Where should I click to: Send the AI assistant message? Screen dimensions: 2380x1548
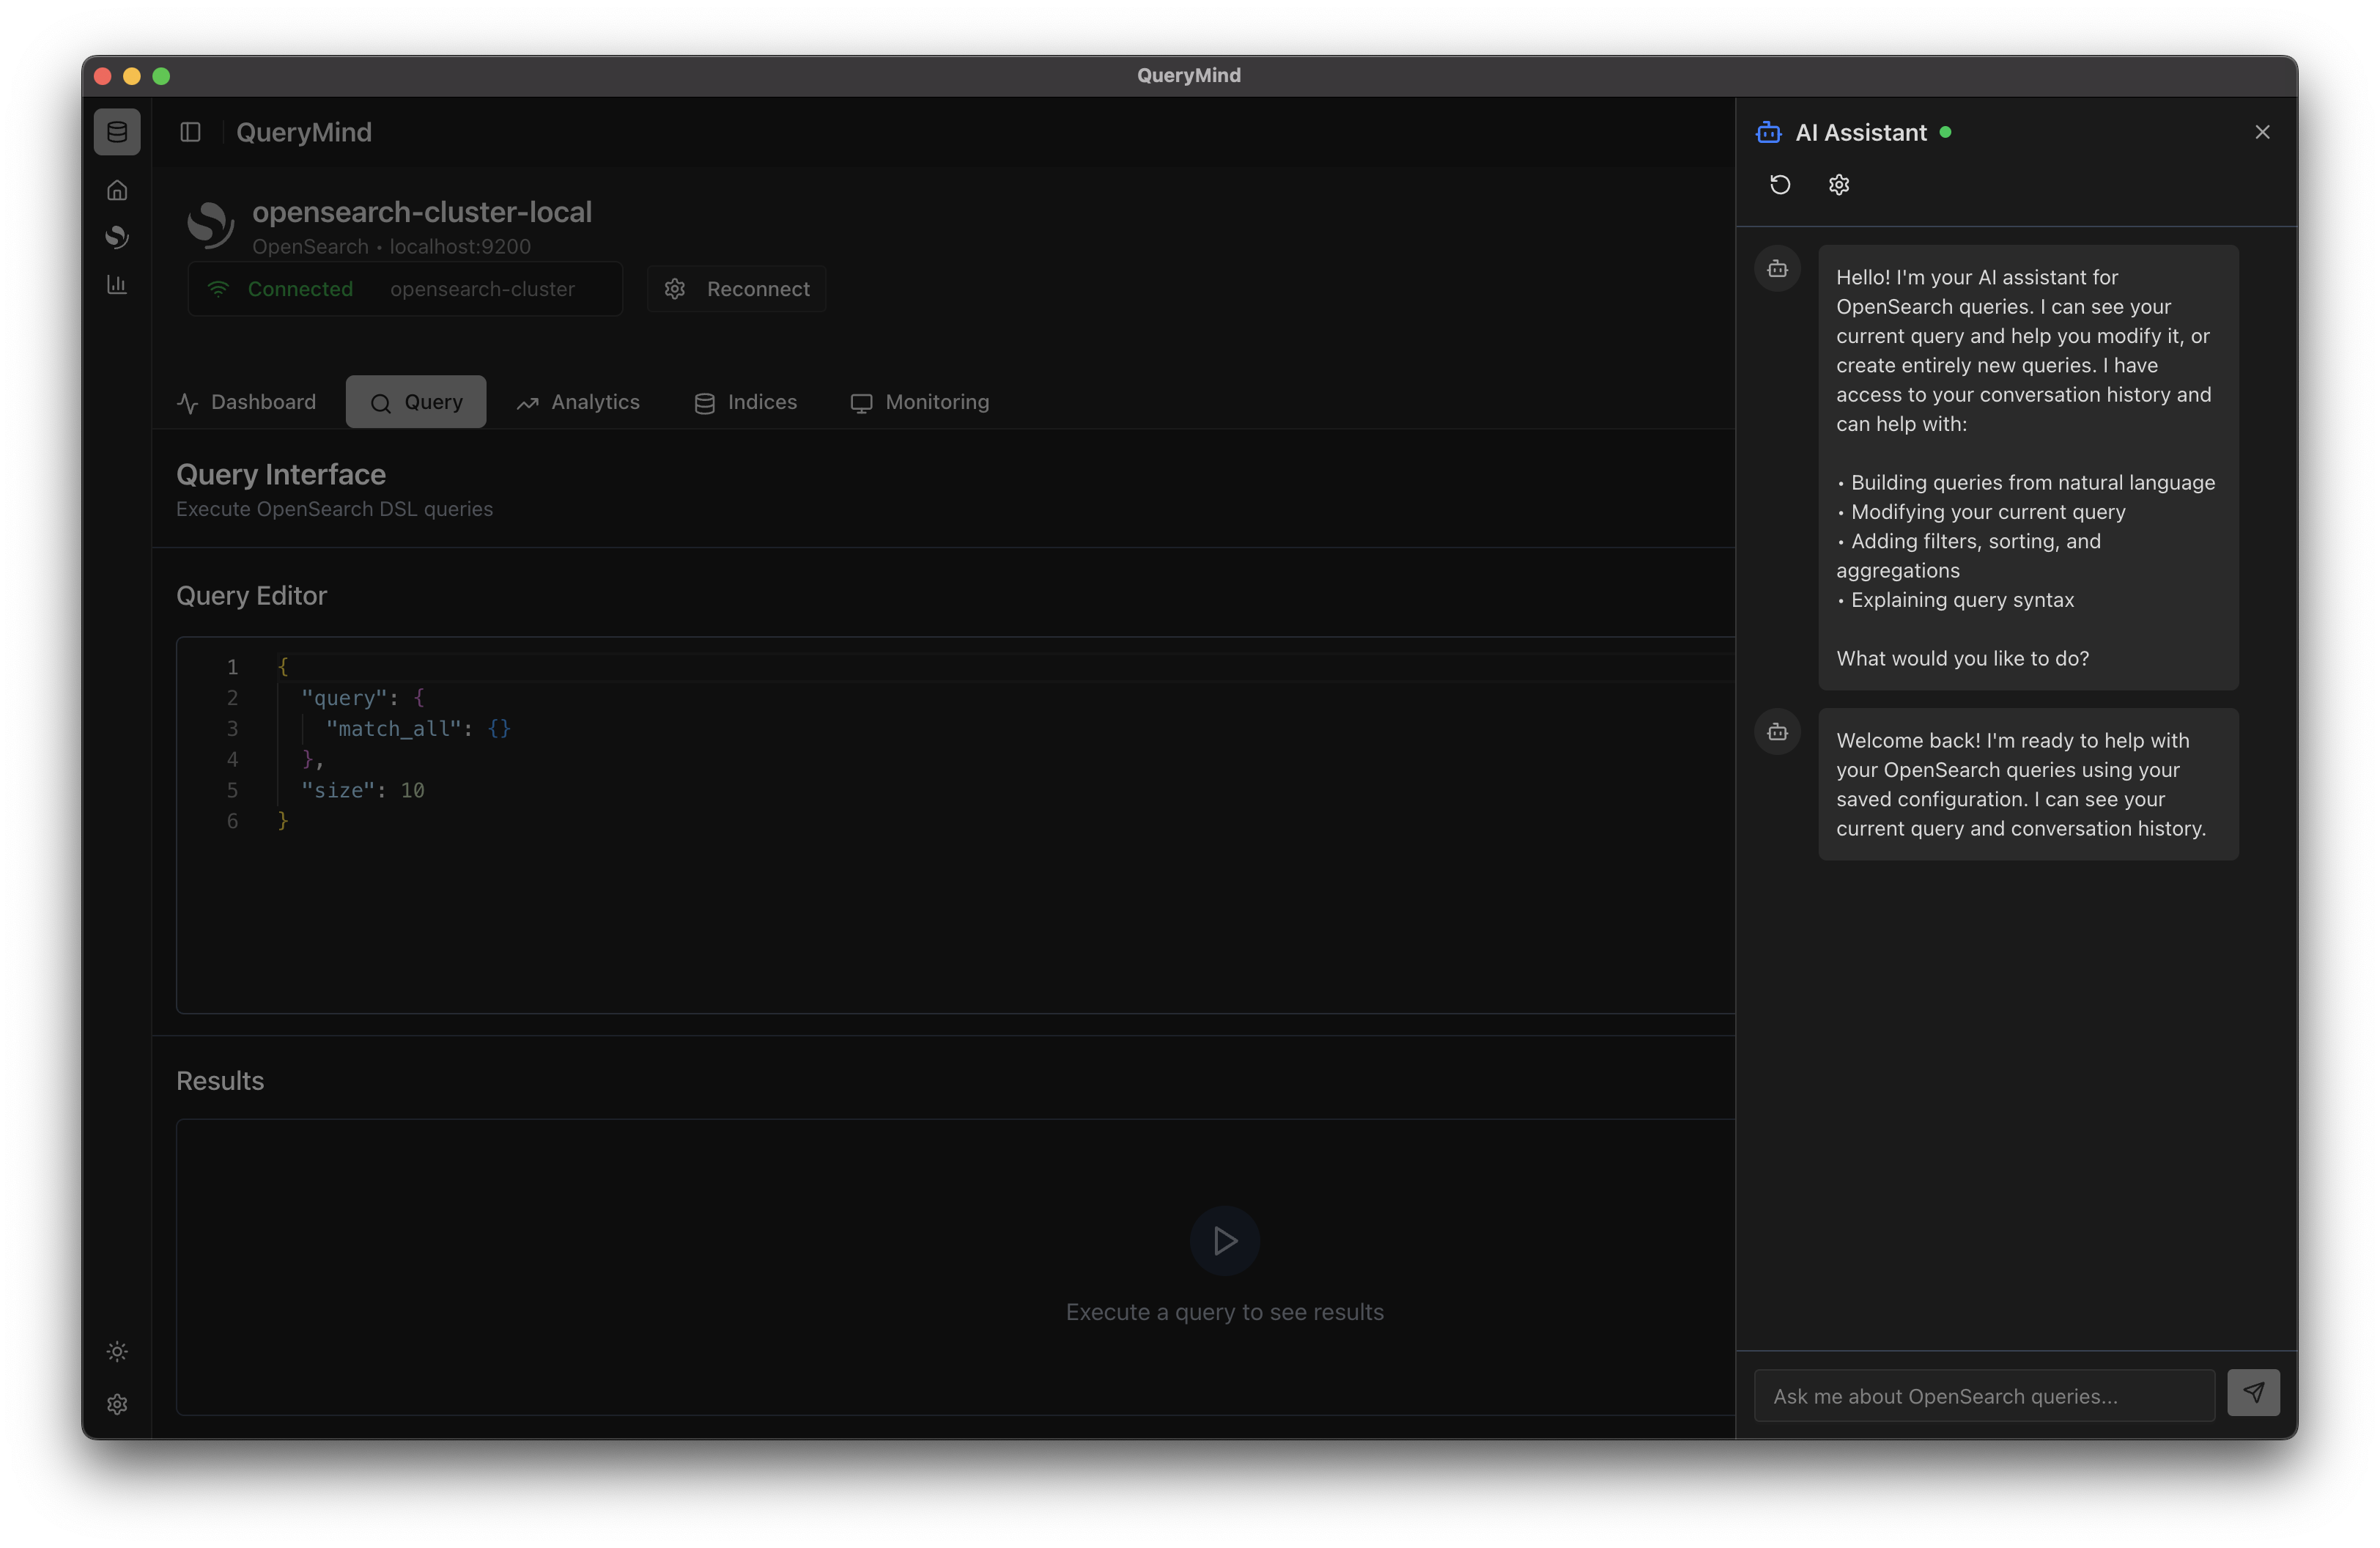pyautogui.click(x=2253, y=1393)
